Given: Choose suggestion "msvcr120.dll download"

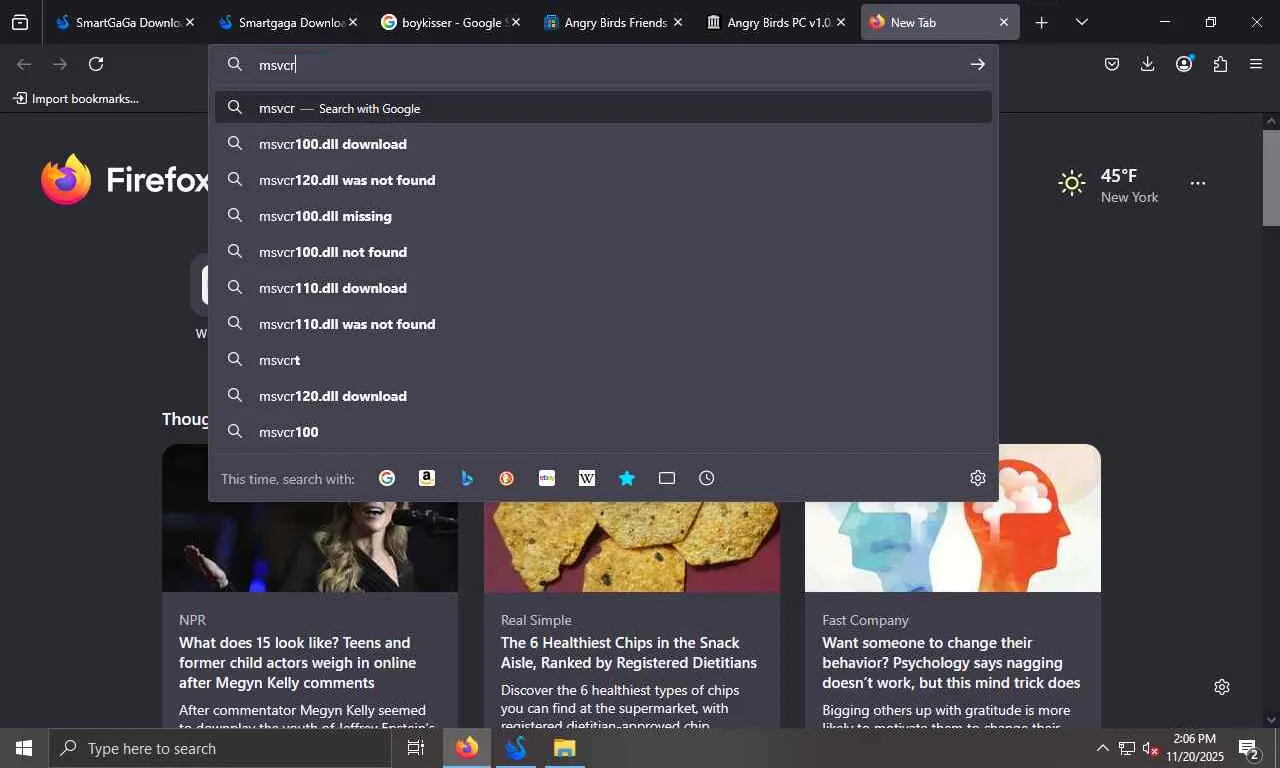Looking at the screenshot, I should 603,396.
